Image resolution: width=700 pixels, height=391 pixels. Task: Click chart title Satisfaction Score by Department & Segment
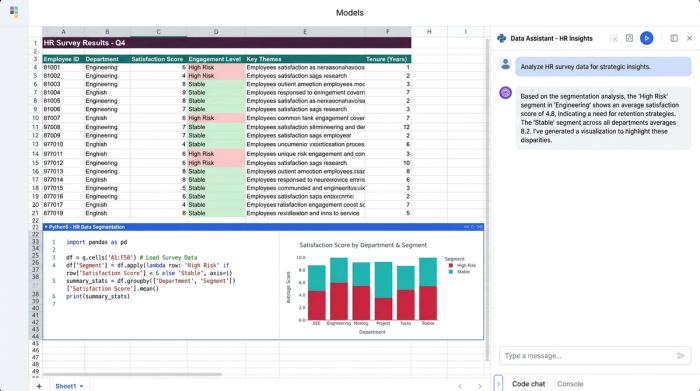click(363, 245)
